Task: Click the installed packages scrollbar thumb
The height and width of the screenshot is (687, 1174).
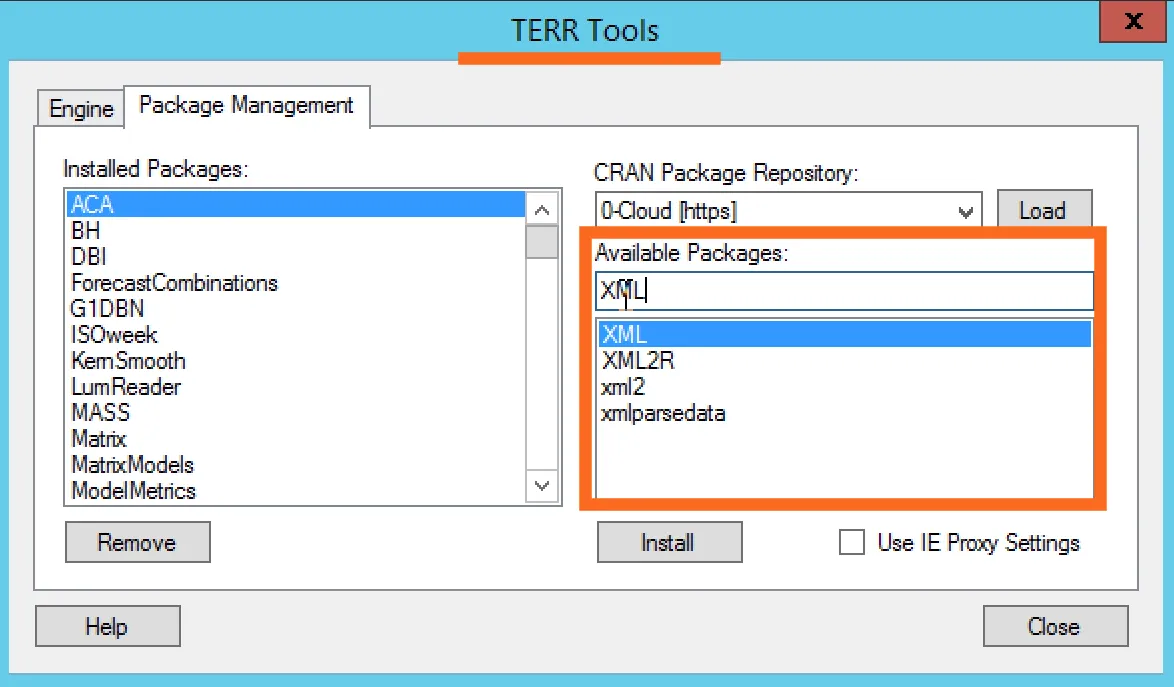Action: (x=542, y=242)
